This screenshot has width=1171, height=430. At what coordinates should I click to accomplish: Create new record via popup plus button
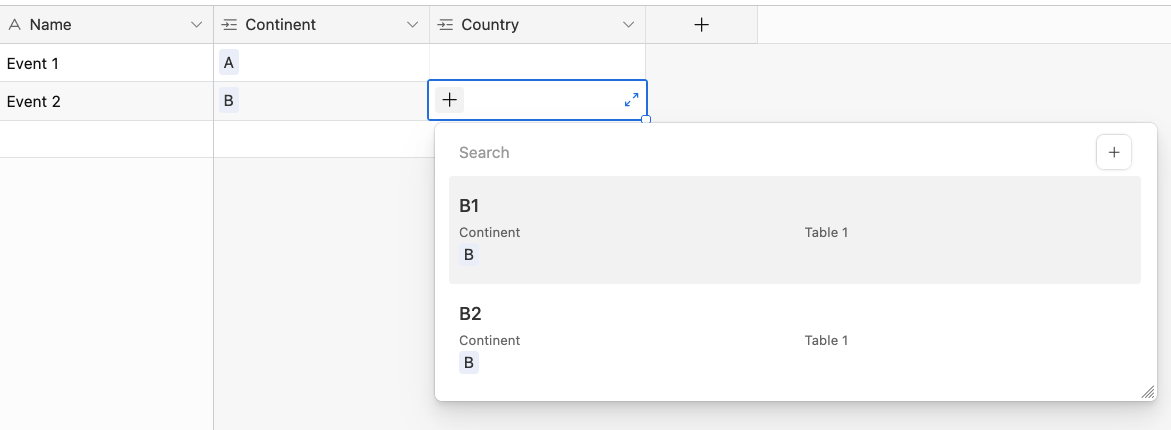(x=1113, y=152)
